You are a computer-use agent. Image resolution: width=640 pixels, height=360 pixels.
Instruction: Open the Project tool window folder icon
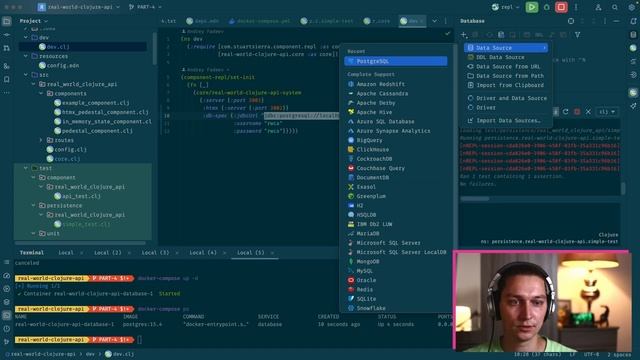7,21
